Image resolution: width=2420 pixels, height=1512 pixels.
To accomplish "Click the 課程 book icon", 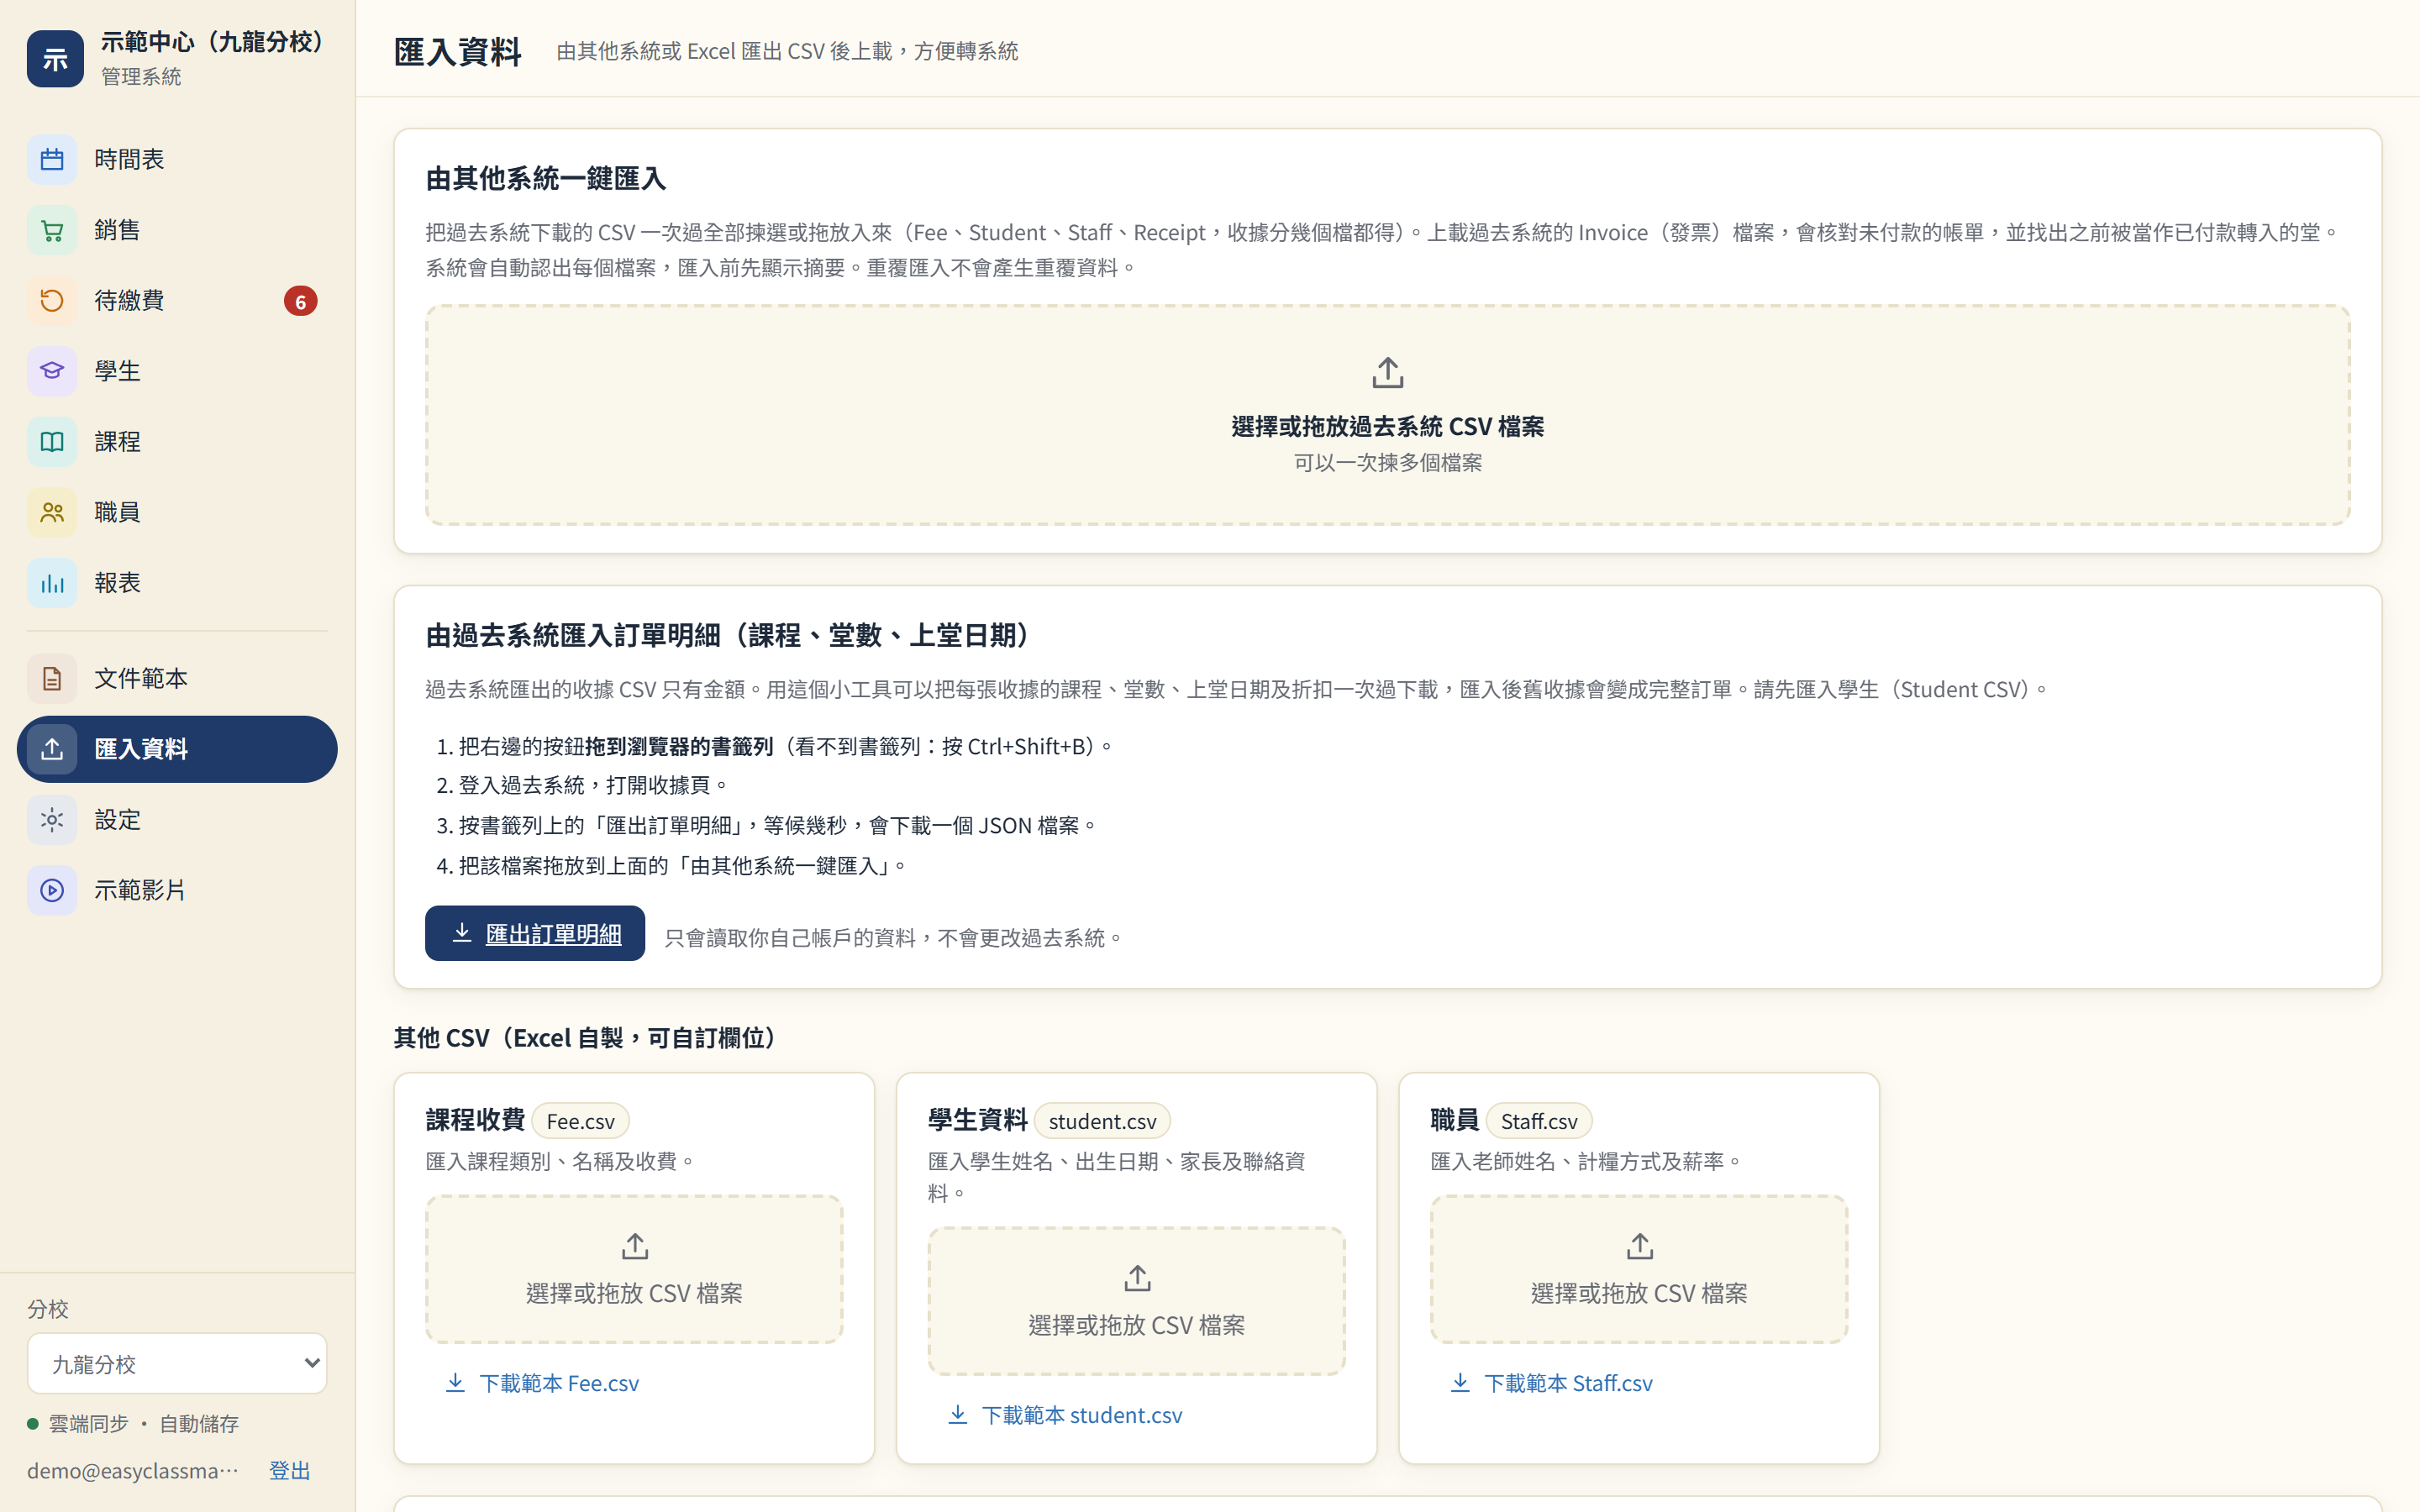I will [x=52, y=442].
